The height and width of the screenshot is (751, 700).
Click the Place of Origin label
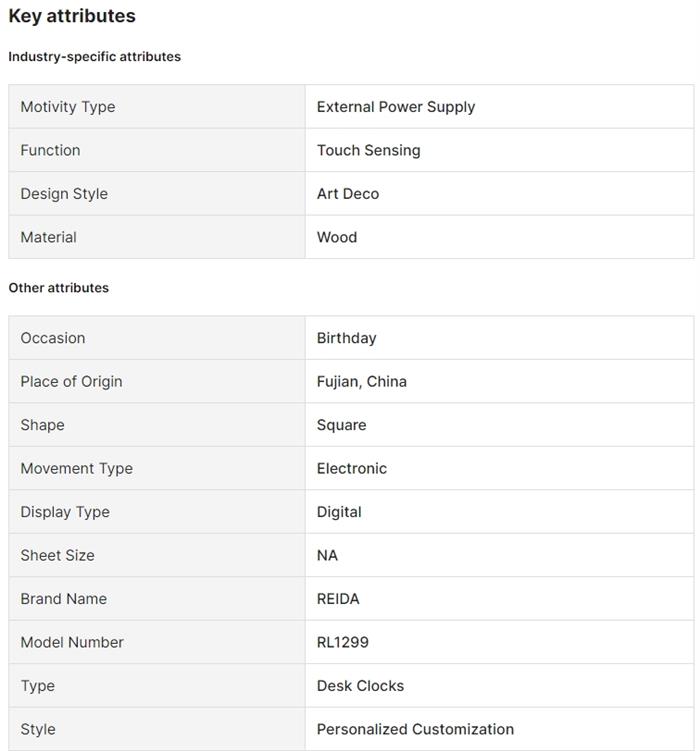(71, 381)
